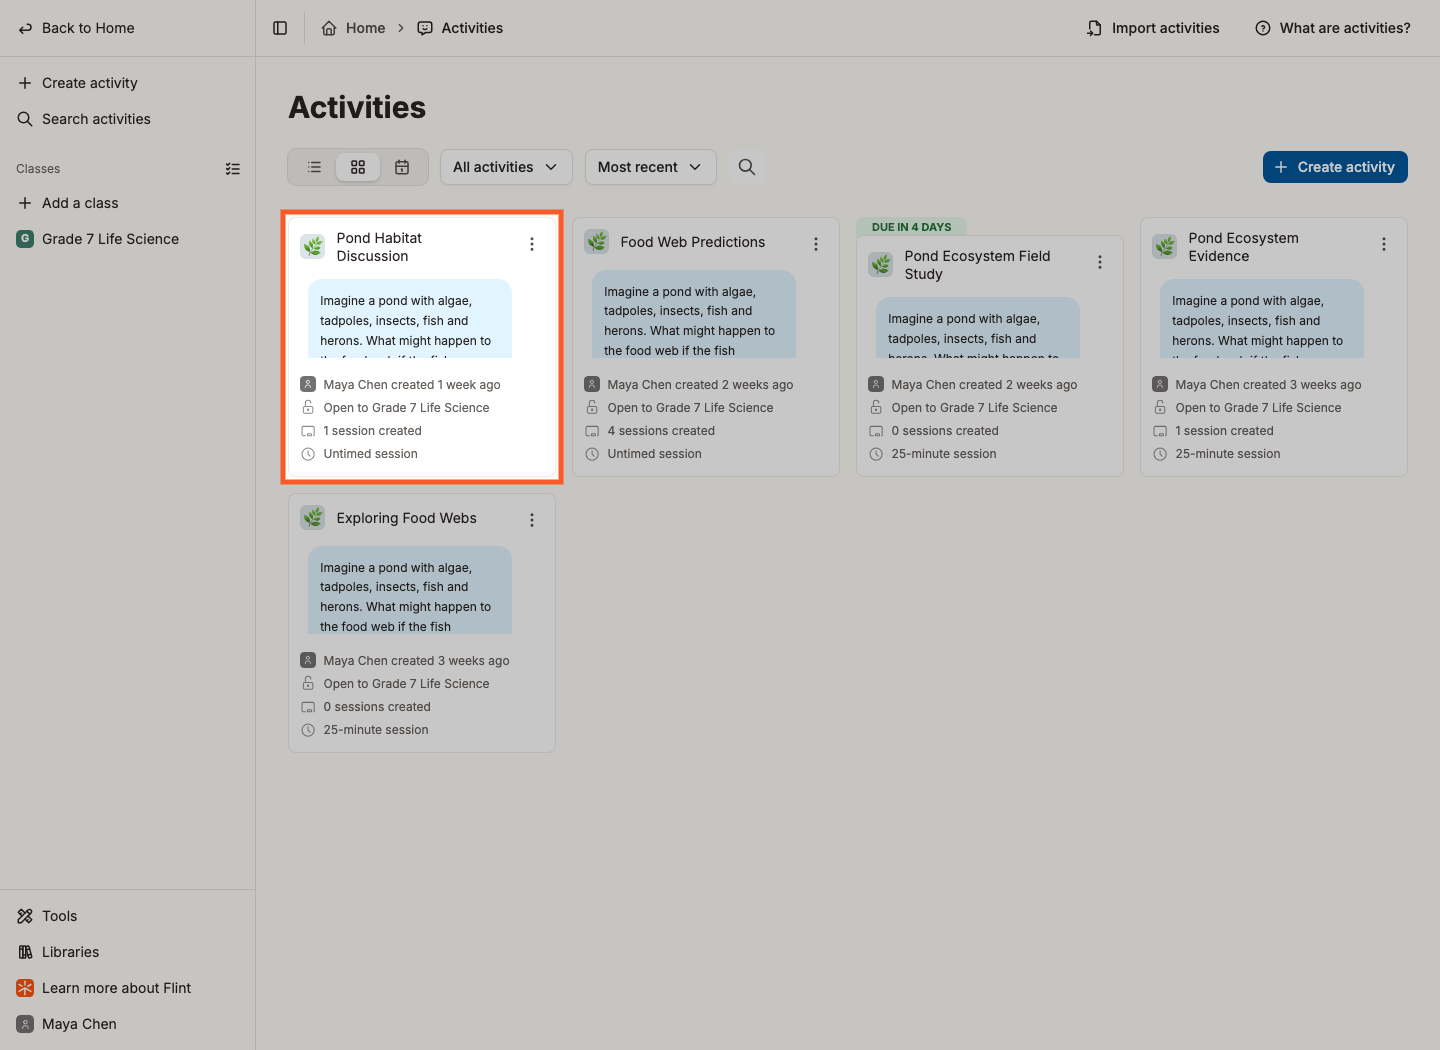Open kebab menu on Pond Ecosystem Evidence
1440x1050 pixels.
point(1384,244)
